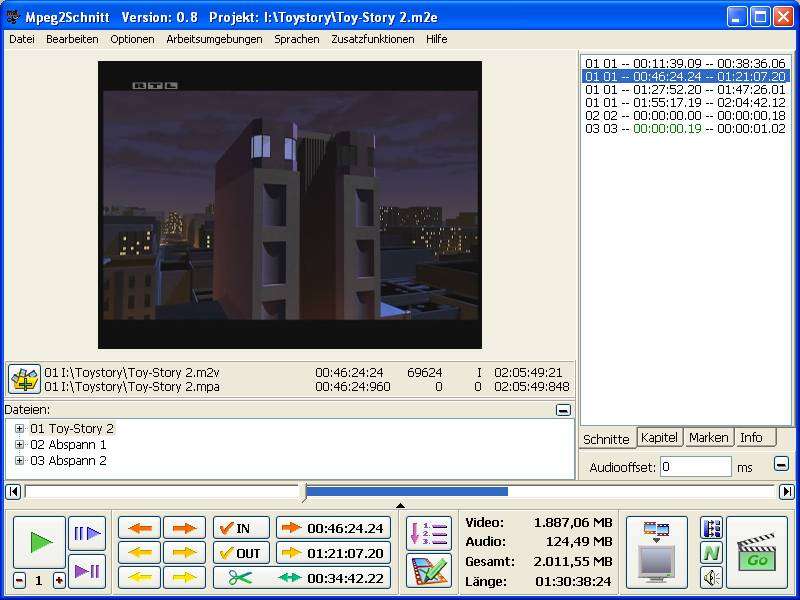This screenshot has height=600, width=800.
Task: Click the Toy-Story 2.m2v video file path
Action: [x=132, y=372]
